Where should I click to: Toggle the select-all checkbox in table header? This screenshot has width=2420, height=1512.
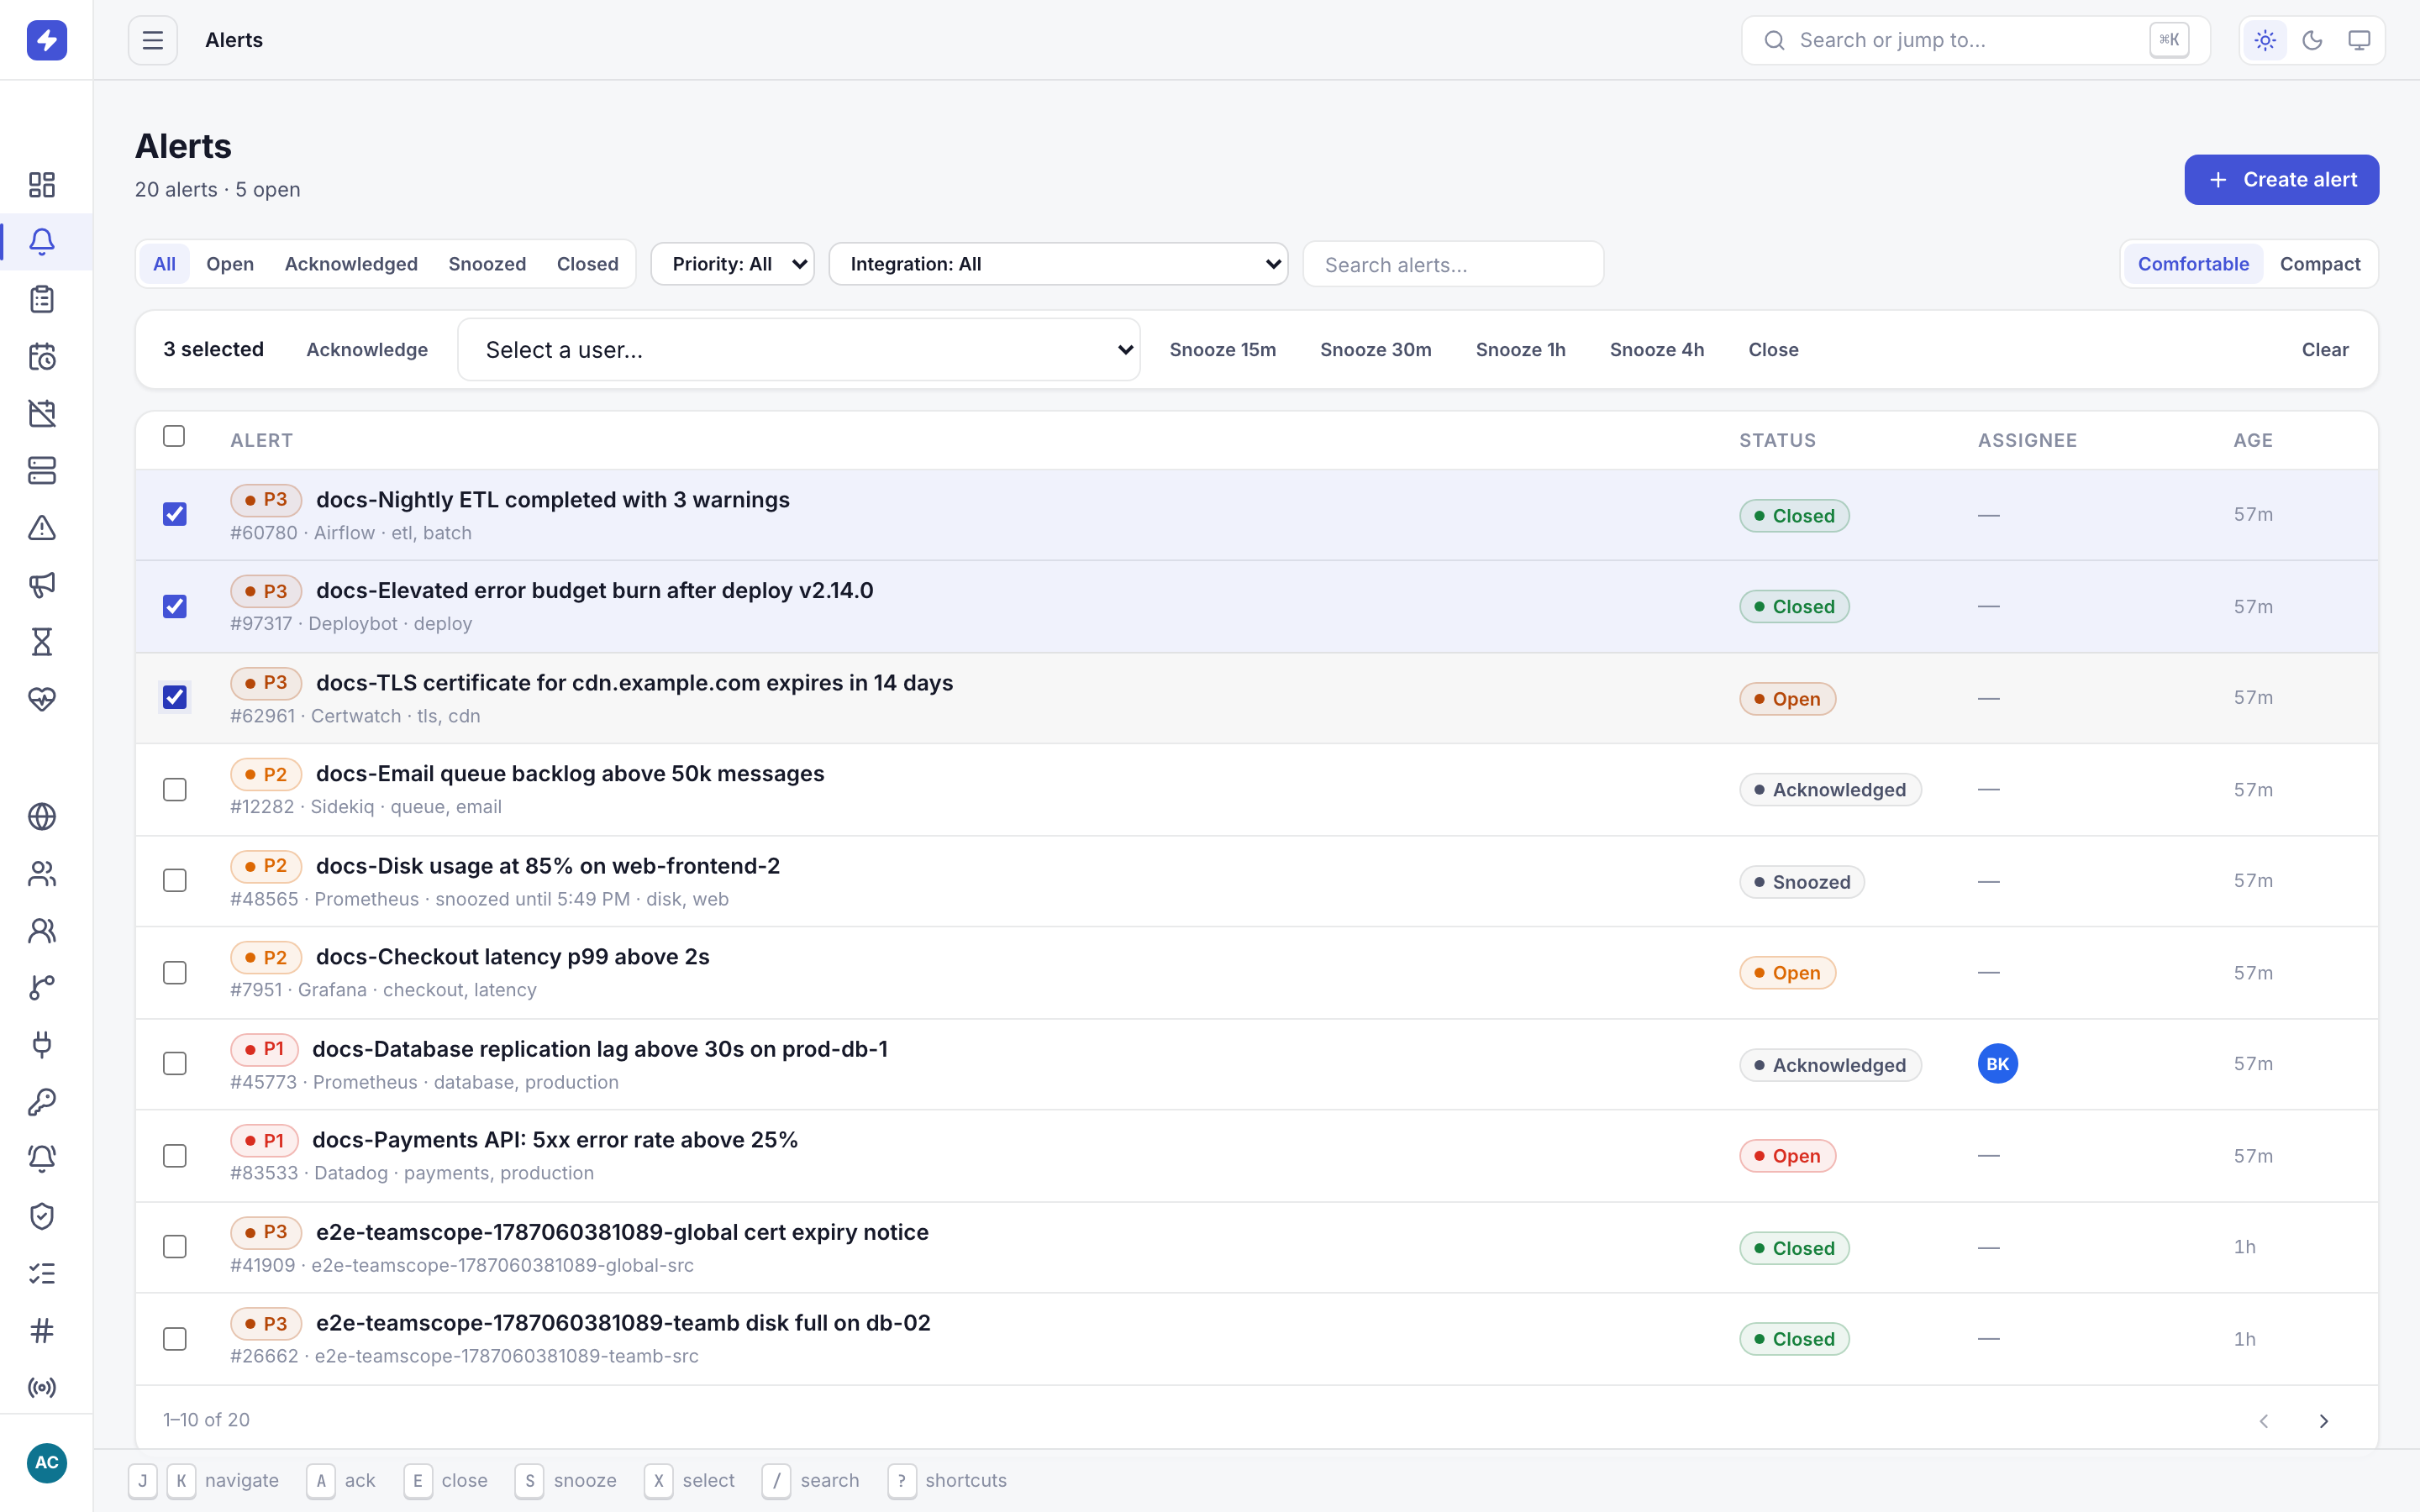tap(174, 436)
